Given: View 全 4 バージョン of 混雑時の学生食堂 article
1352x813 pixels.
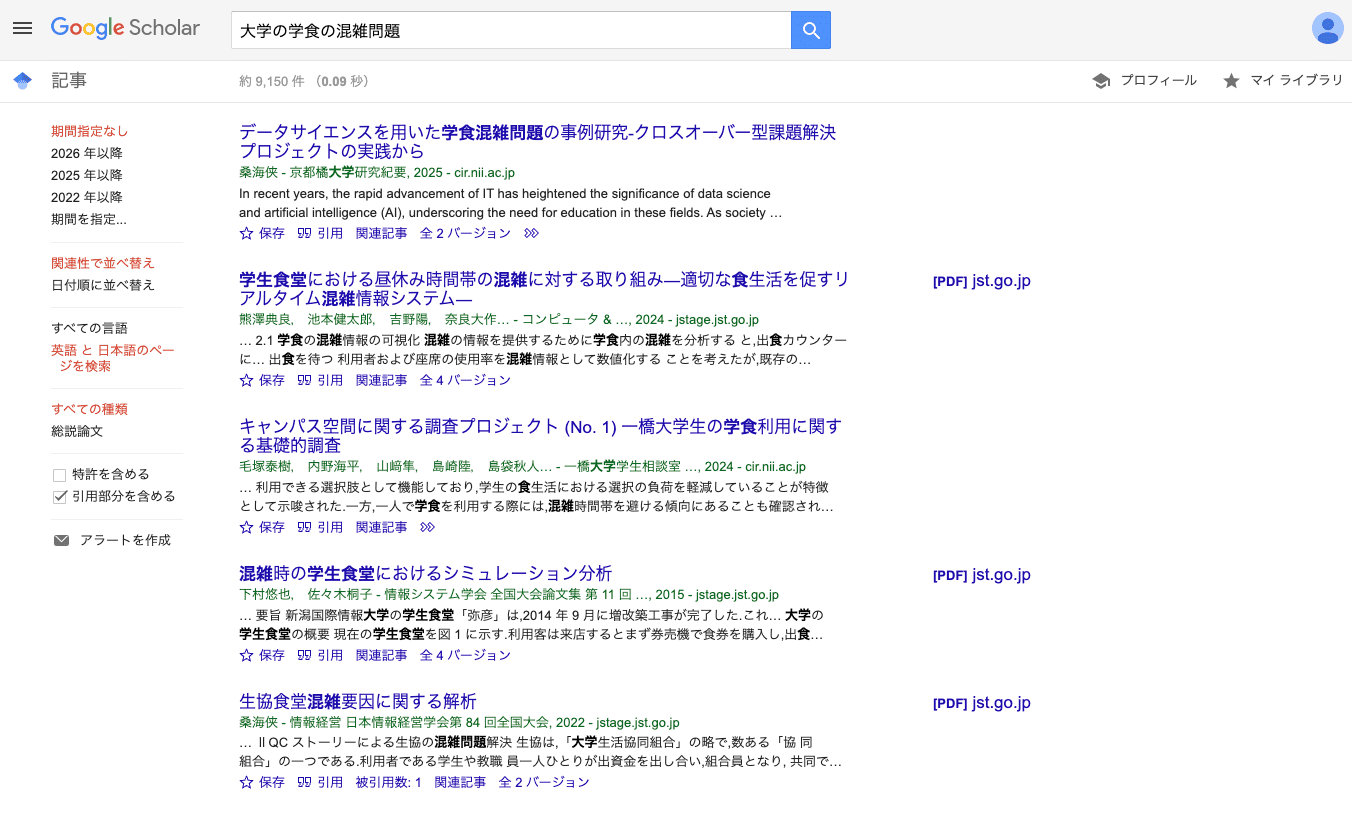Looking at the screenshot, I should pos(465,655).
